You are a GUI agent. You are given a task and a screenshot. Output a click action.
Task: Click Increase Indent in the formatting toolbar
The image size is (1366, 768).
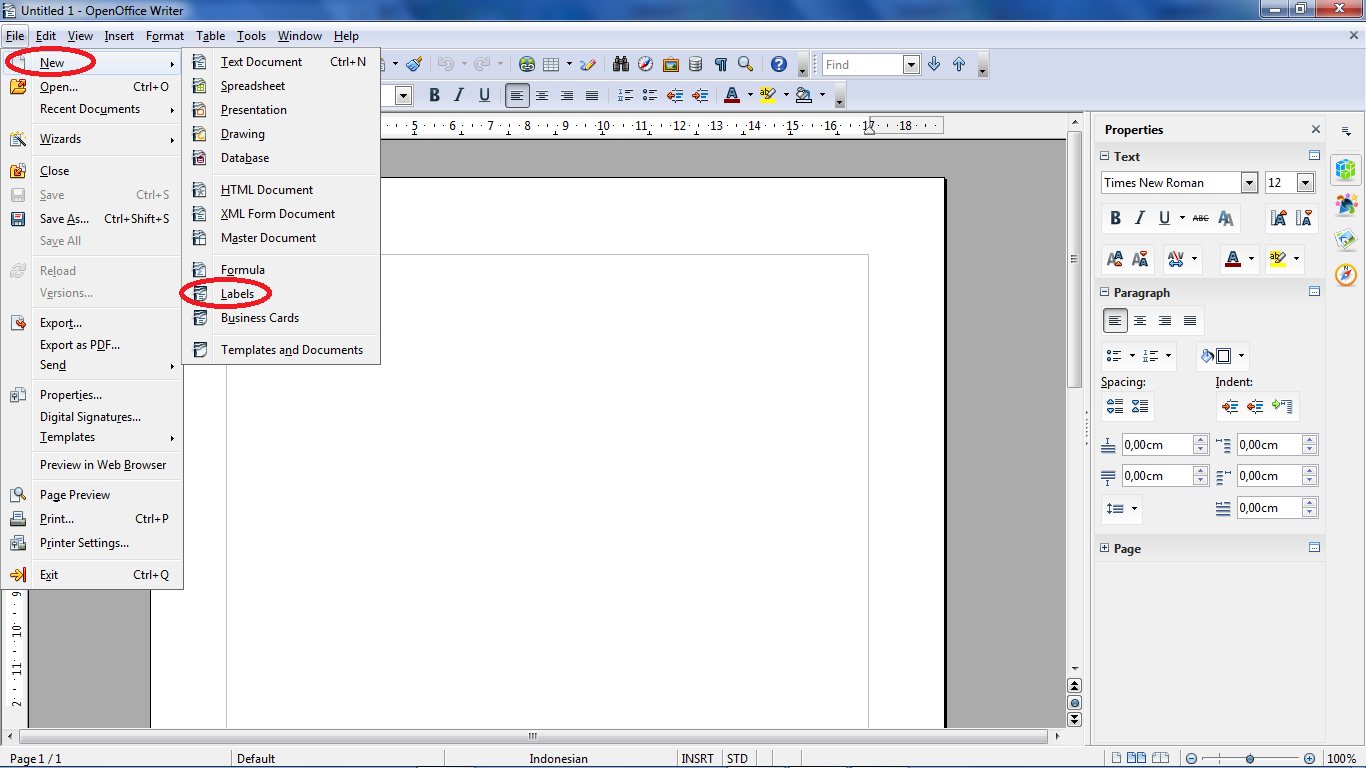tap(700, 96)
